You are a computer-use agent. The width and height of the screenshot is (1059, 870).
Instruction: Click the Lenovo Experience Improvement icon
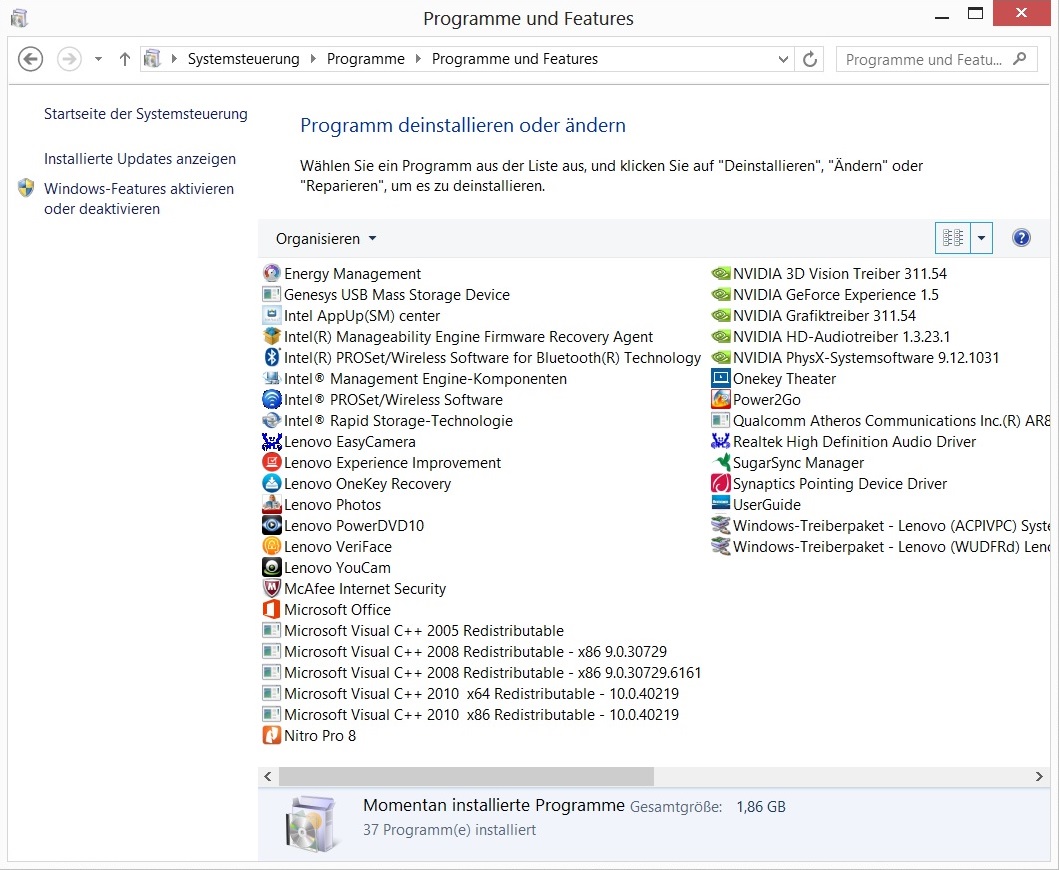pos(272,462)
